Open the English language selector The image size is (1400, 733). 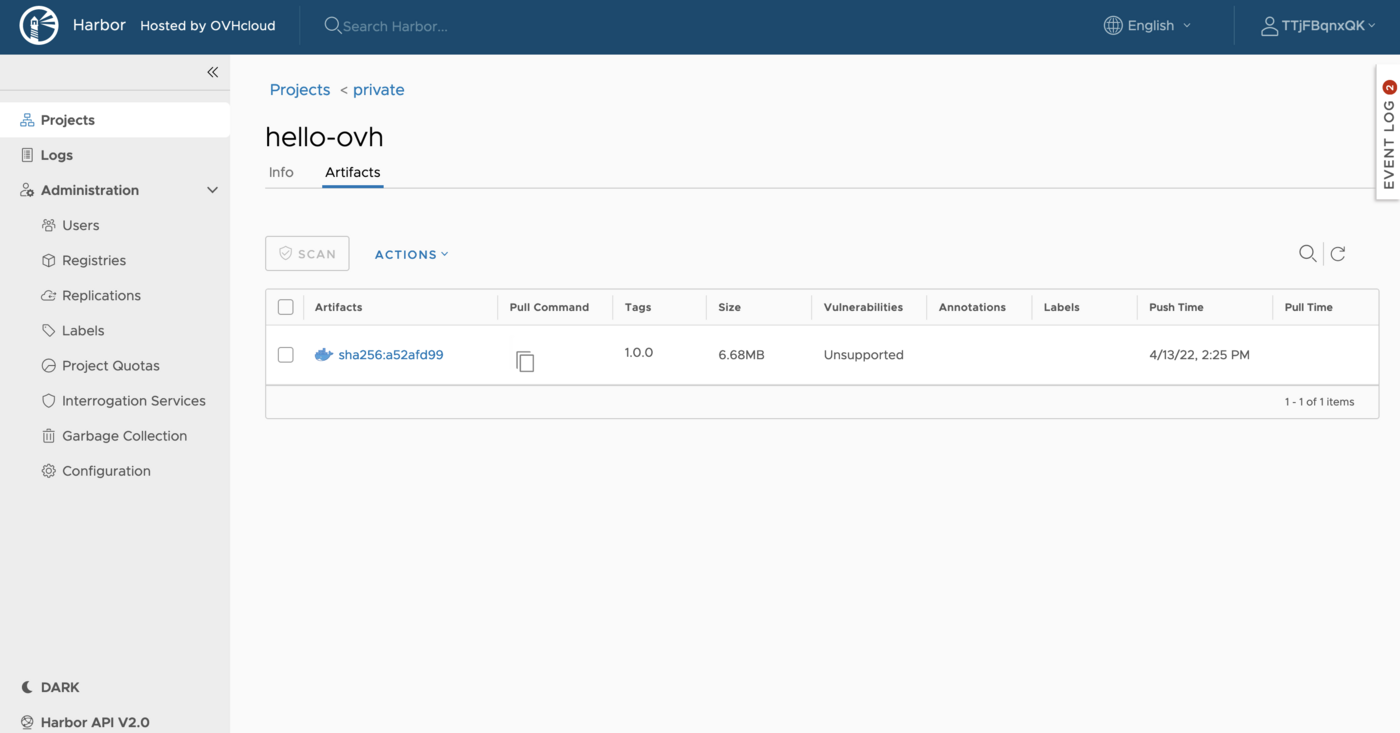[x=1146, y=25]
